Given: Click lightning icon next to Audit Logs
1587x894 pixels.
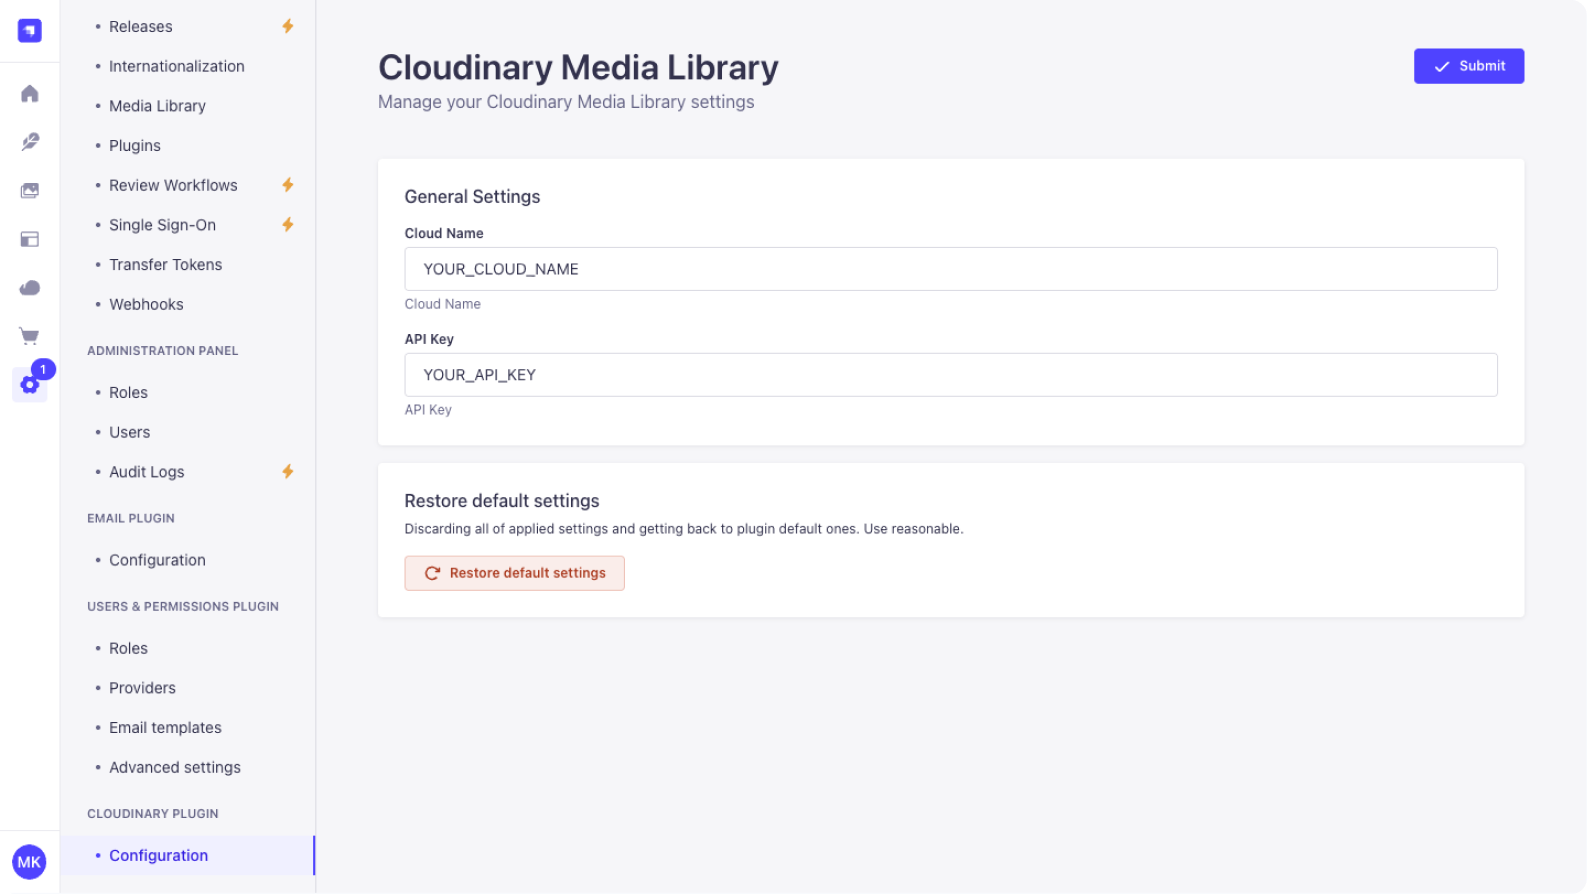Looking at the screenshot, I should (288, 471).
